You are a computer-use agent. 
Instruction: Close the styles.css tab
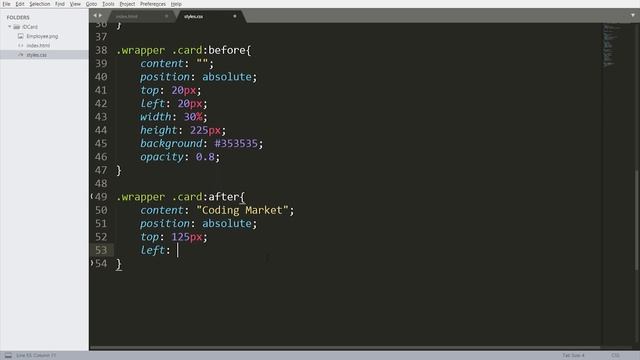[x=235, y=16]
